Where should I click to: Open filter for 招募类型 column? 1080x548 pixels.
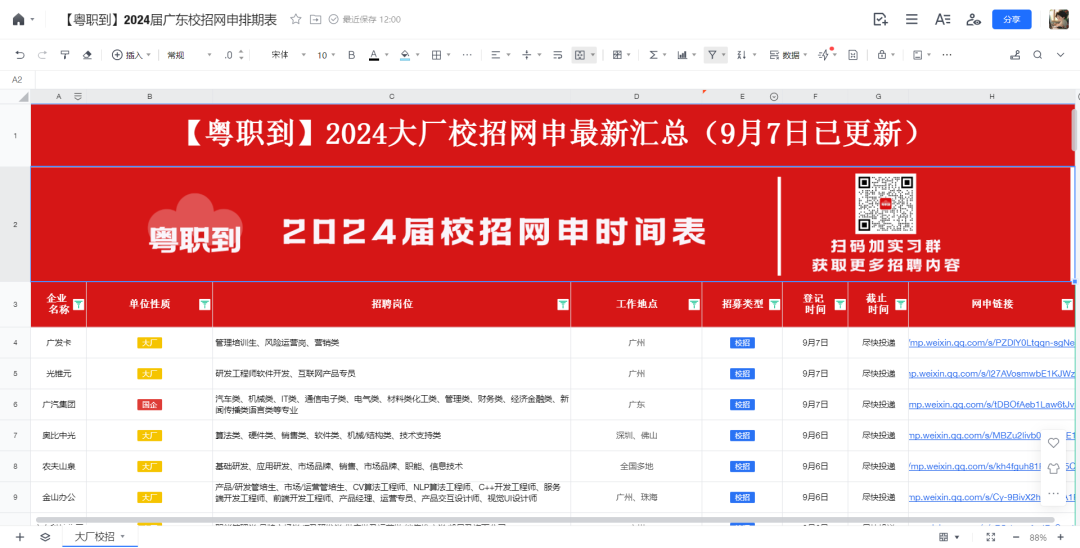(774, 304)
